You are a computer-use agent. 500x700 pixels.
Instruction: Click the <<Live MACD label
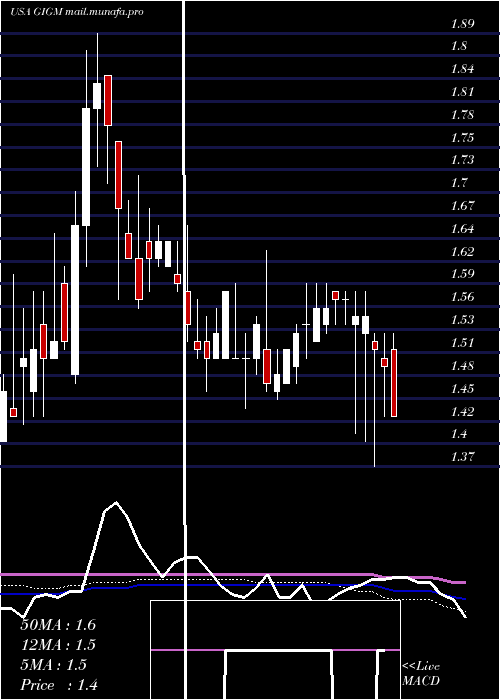pos(421,674)
